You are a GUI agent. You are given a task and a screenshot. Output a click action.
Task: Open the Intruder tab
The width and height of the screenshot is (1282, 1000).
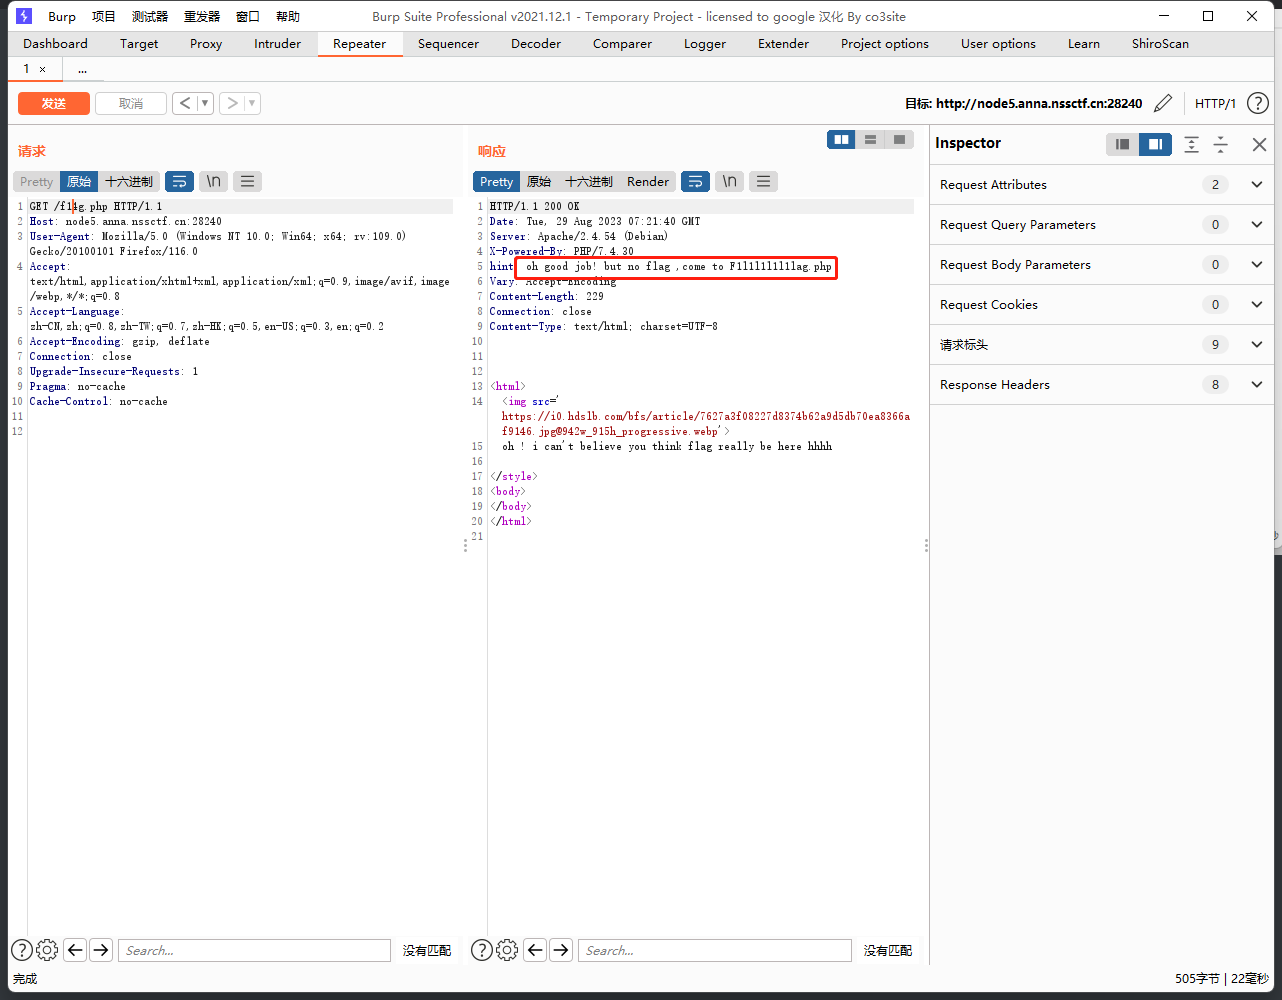pyautogui.click(x=277, y=44)
